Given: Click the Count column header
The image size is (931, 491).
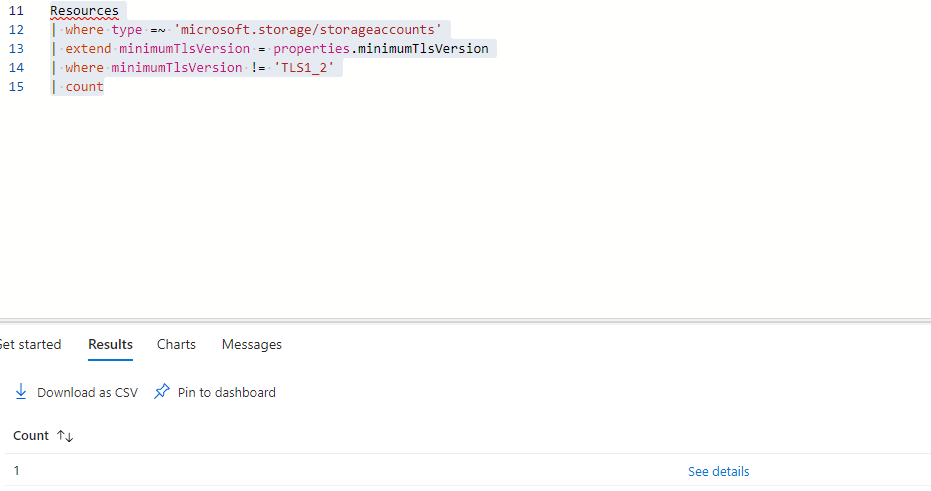Looking at the screenshot, I should click(x=31, y=436).
